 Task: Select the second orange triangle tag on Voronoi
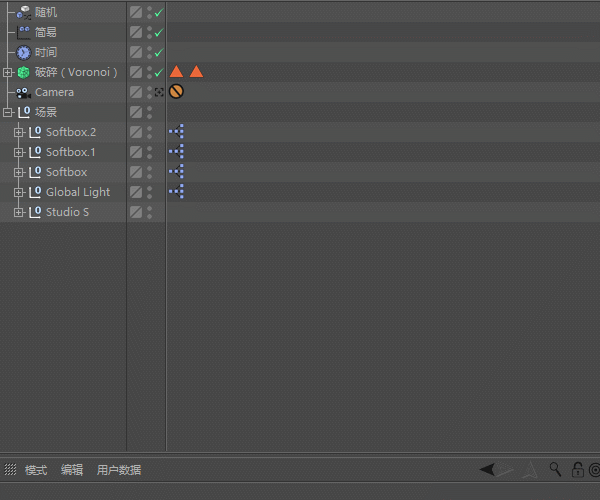[196, 72]
